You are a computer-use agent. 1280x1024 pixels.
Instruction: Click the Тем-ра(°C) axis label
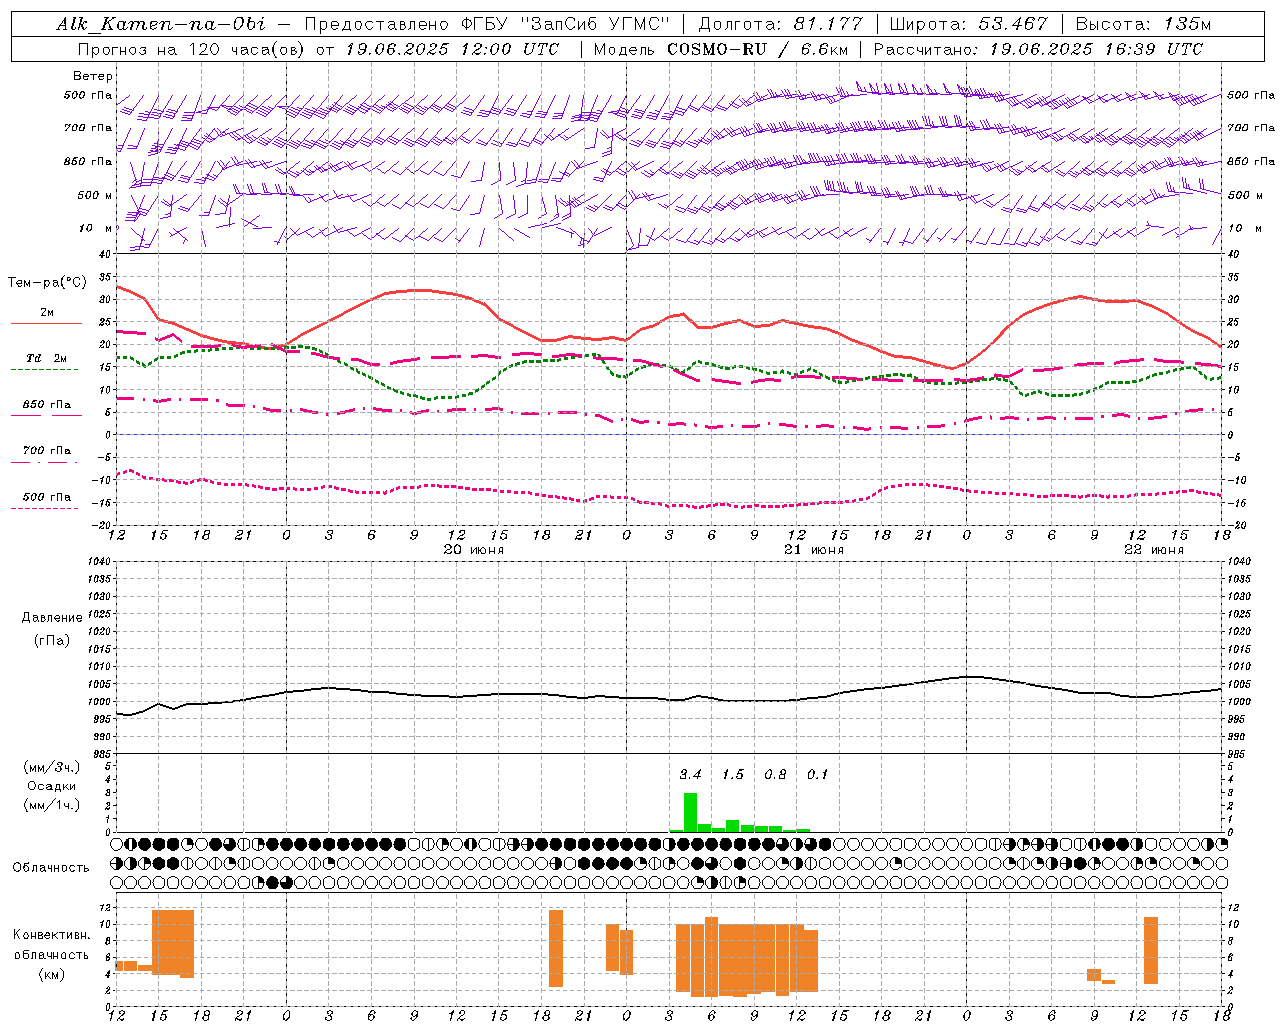pos(47,283)
